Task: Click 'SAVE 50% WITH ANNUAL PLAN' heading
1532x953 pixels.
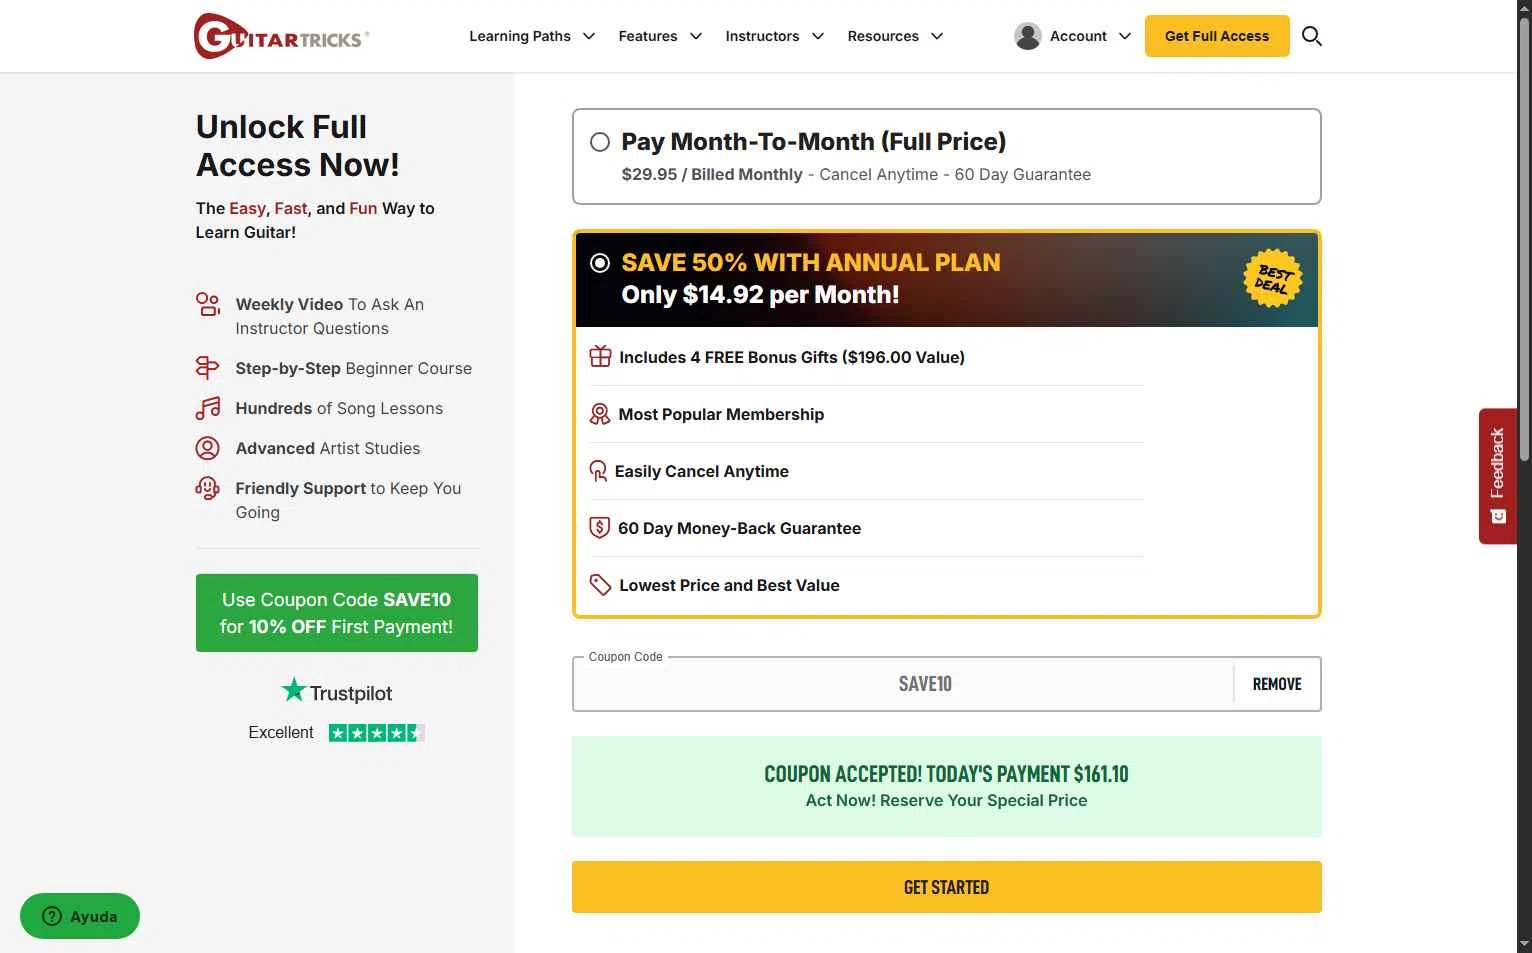Action: tap(811, 262)
